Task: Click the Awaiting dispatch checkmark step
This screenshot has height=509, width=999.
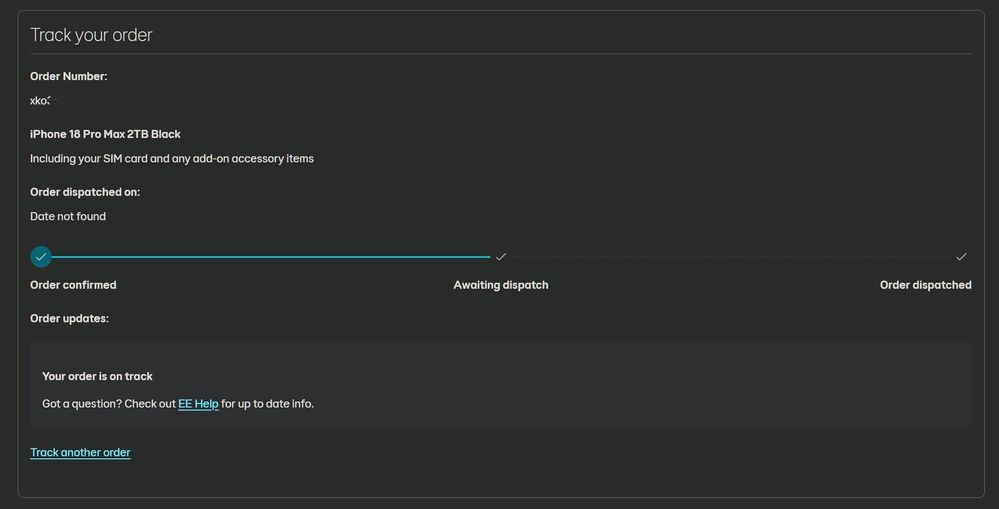Action: point(501,257)
